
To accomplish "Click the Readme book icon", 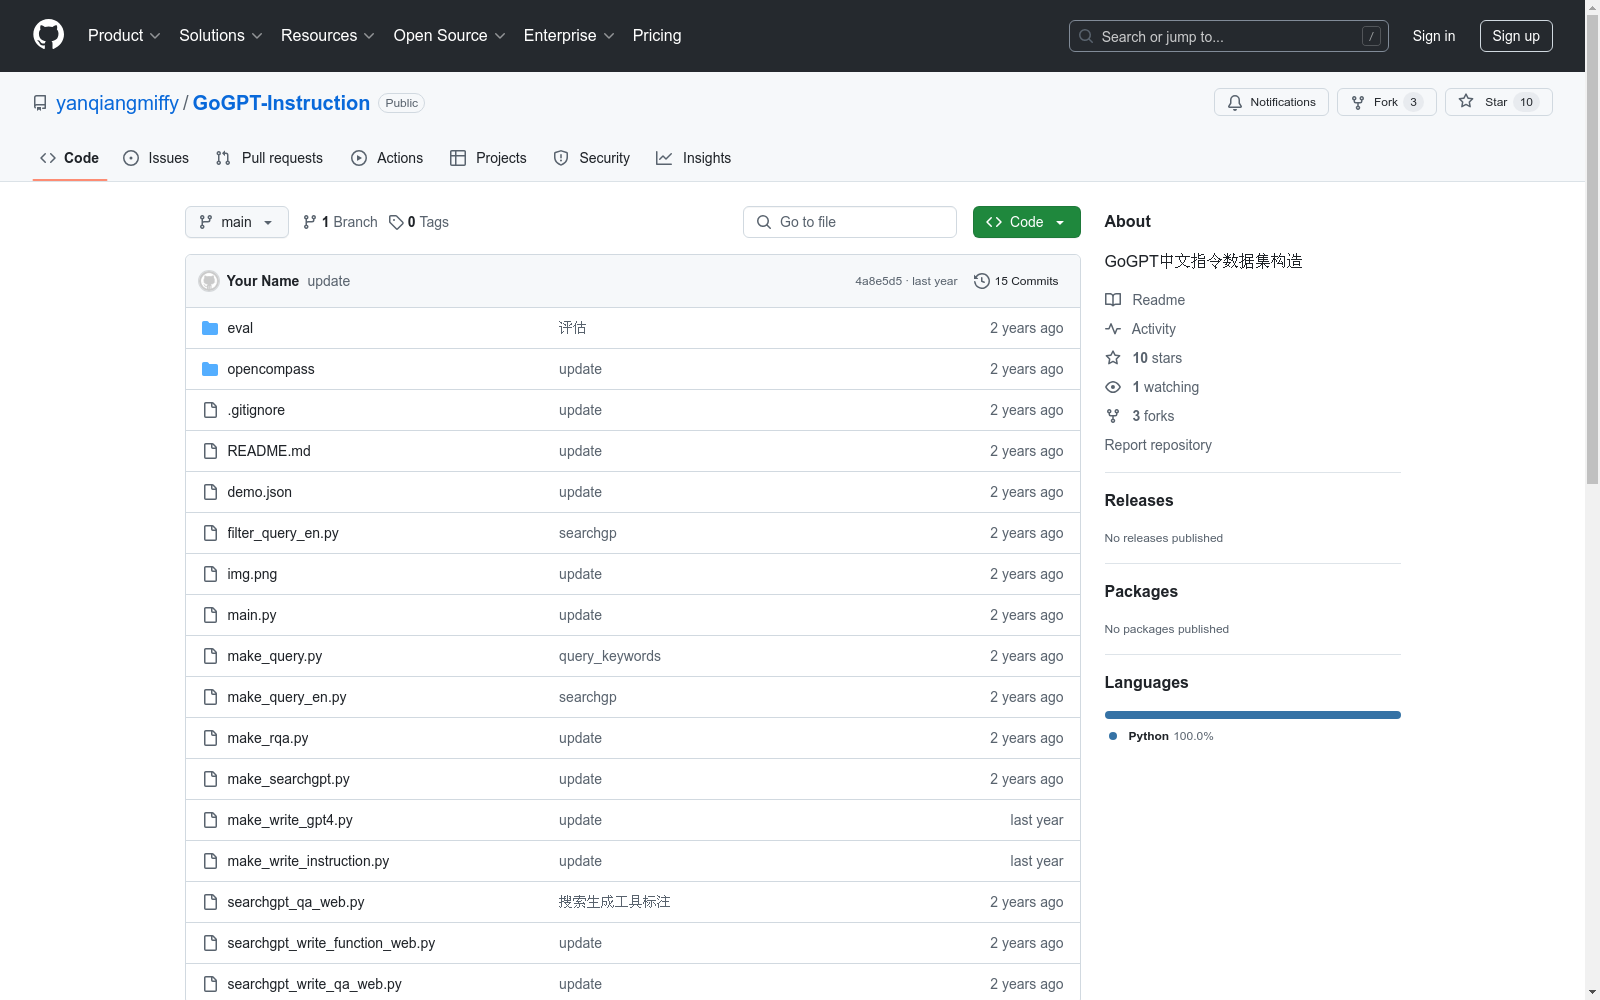I will (1113, 300).
